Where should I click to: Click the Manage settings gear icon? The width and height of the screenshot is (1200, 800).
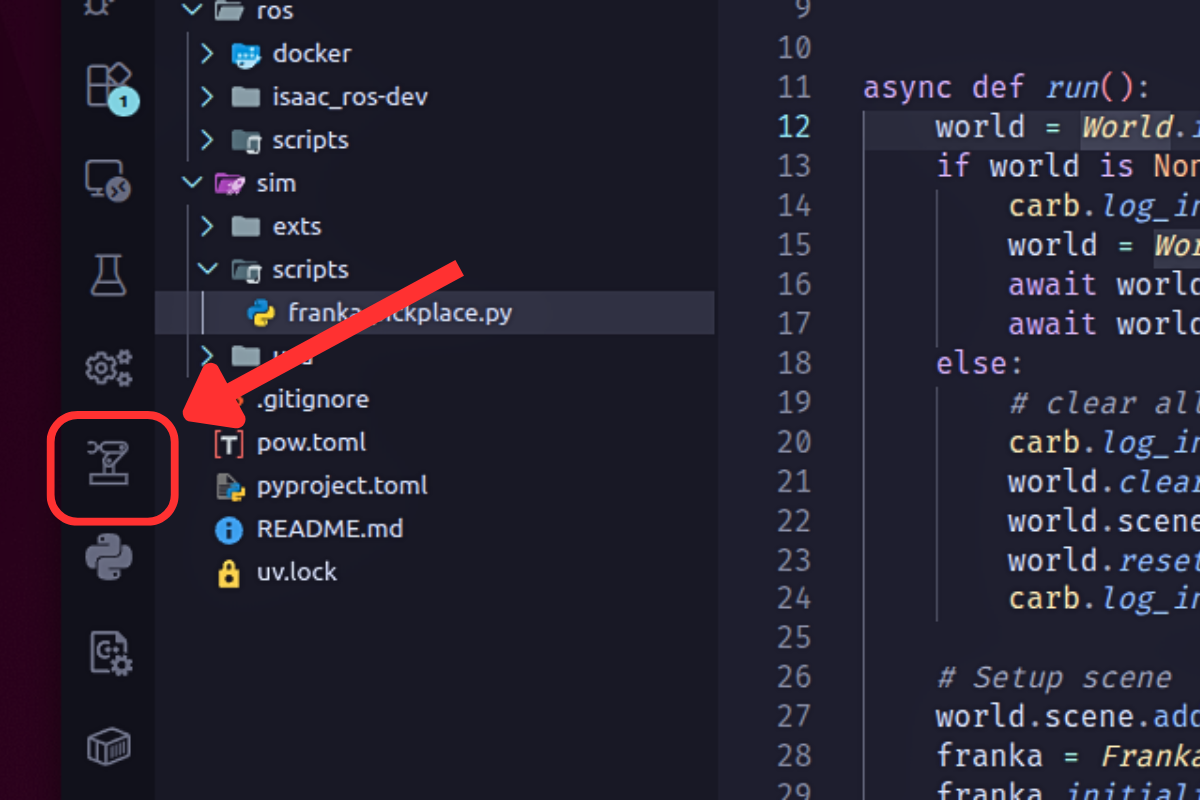pyautogui.click(x=110, y=368)
